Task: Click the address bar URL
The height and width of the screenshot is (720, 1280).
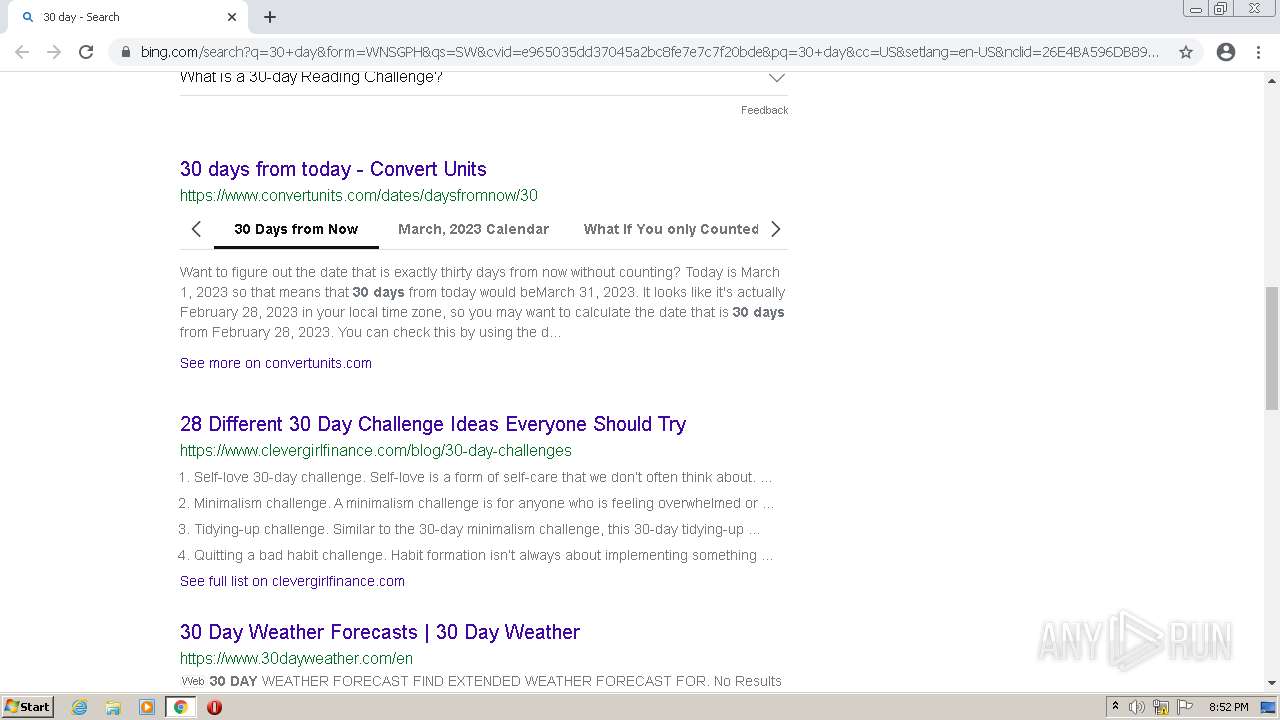Action: coord(649,52)
